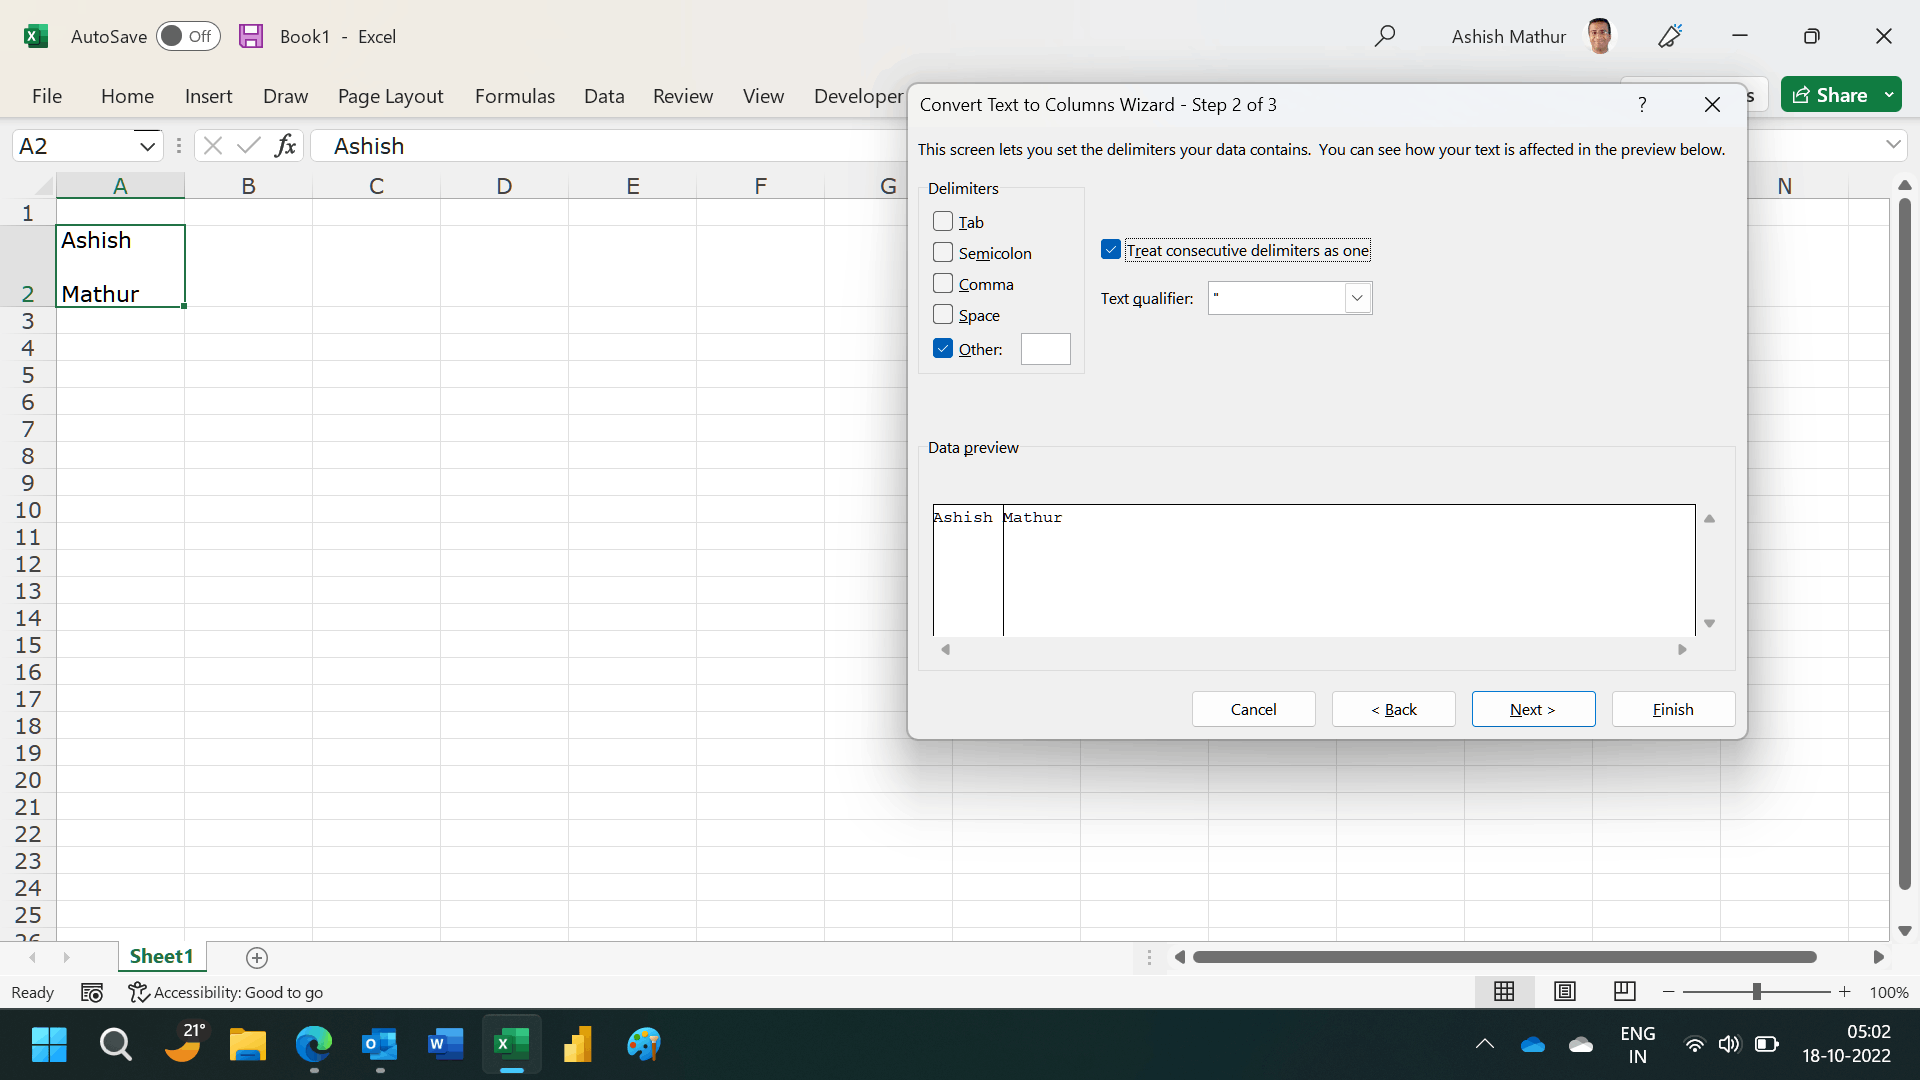Expand the Share button dropdown chevron
Screen dimensions: 1920x1080
(x=1889, y=94)
